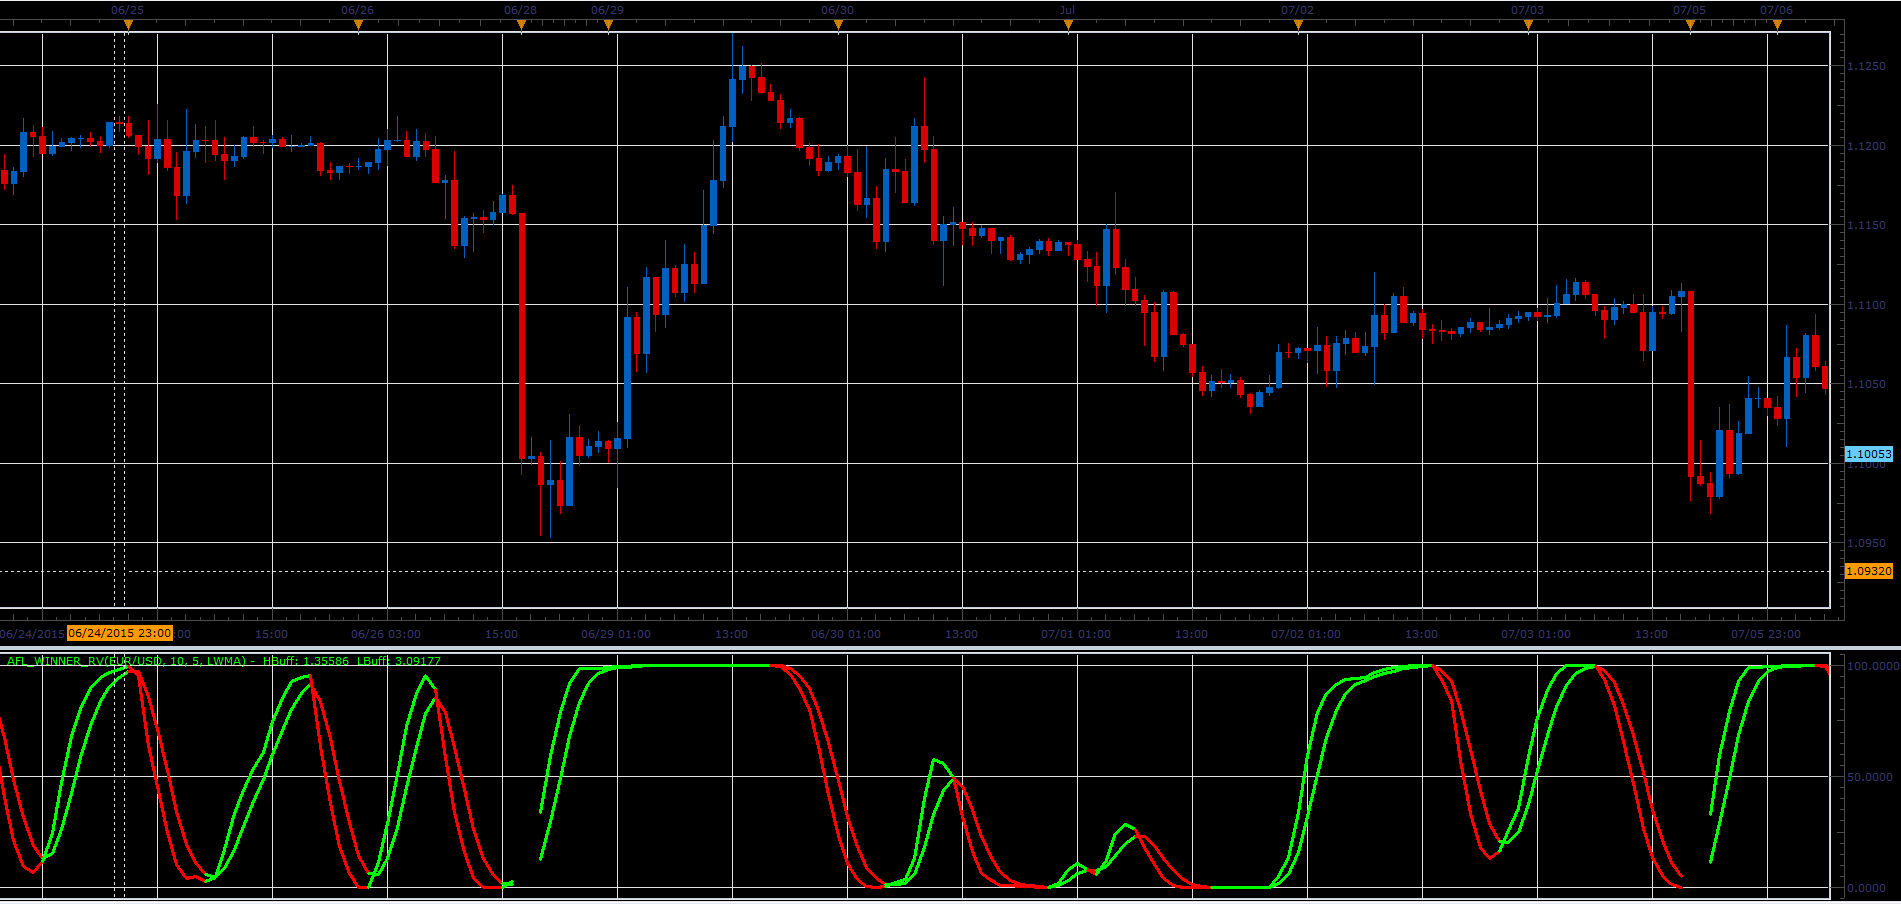Click the orange 06/24/2015 23:00 time label
Screen dimensions: 1901x904
(120, 633)
